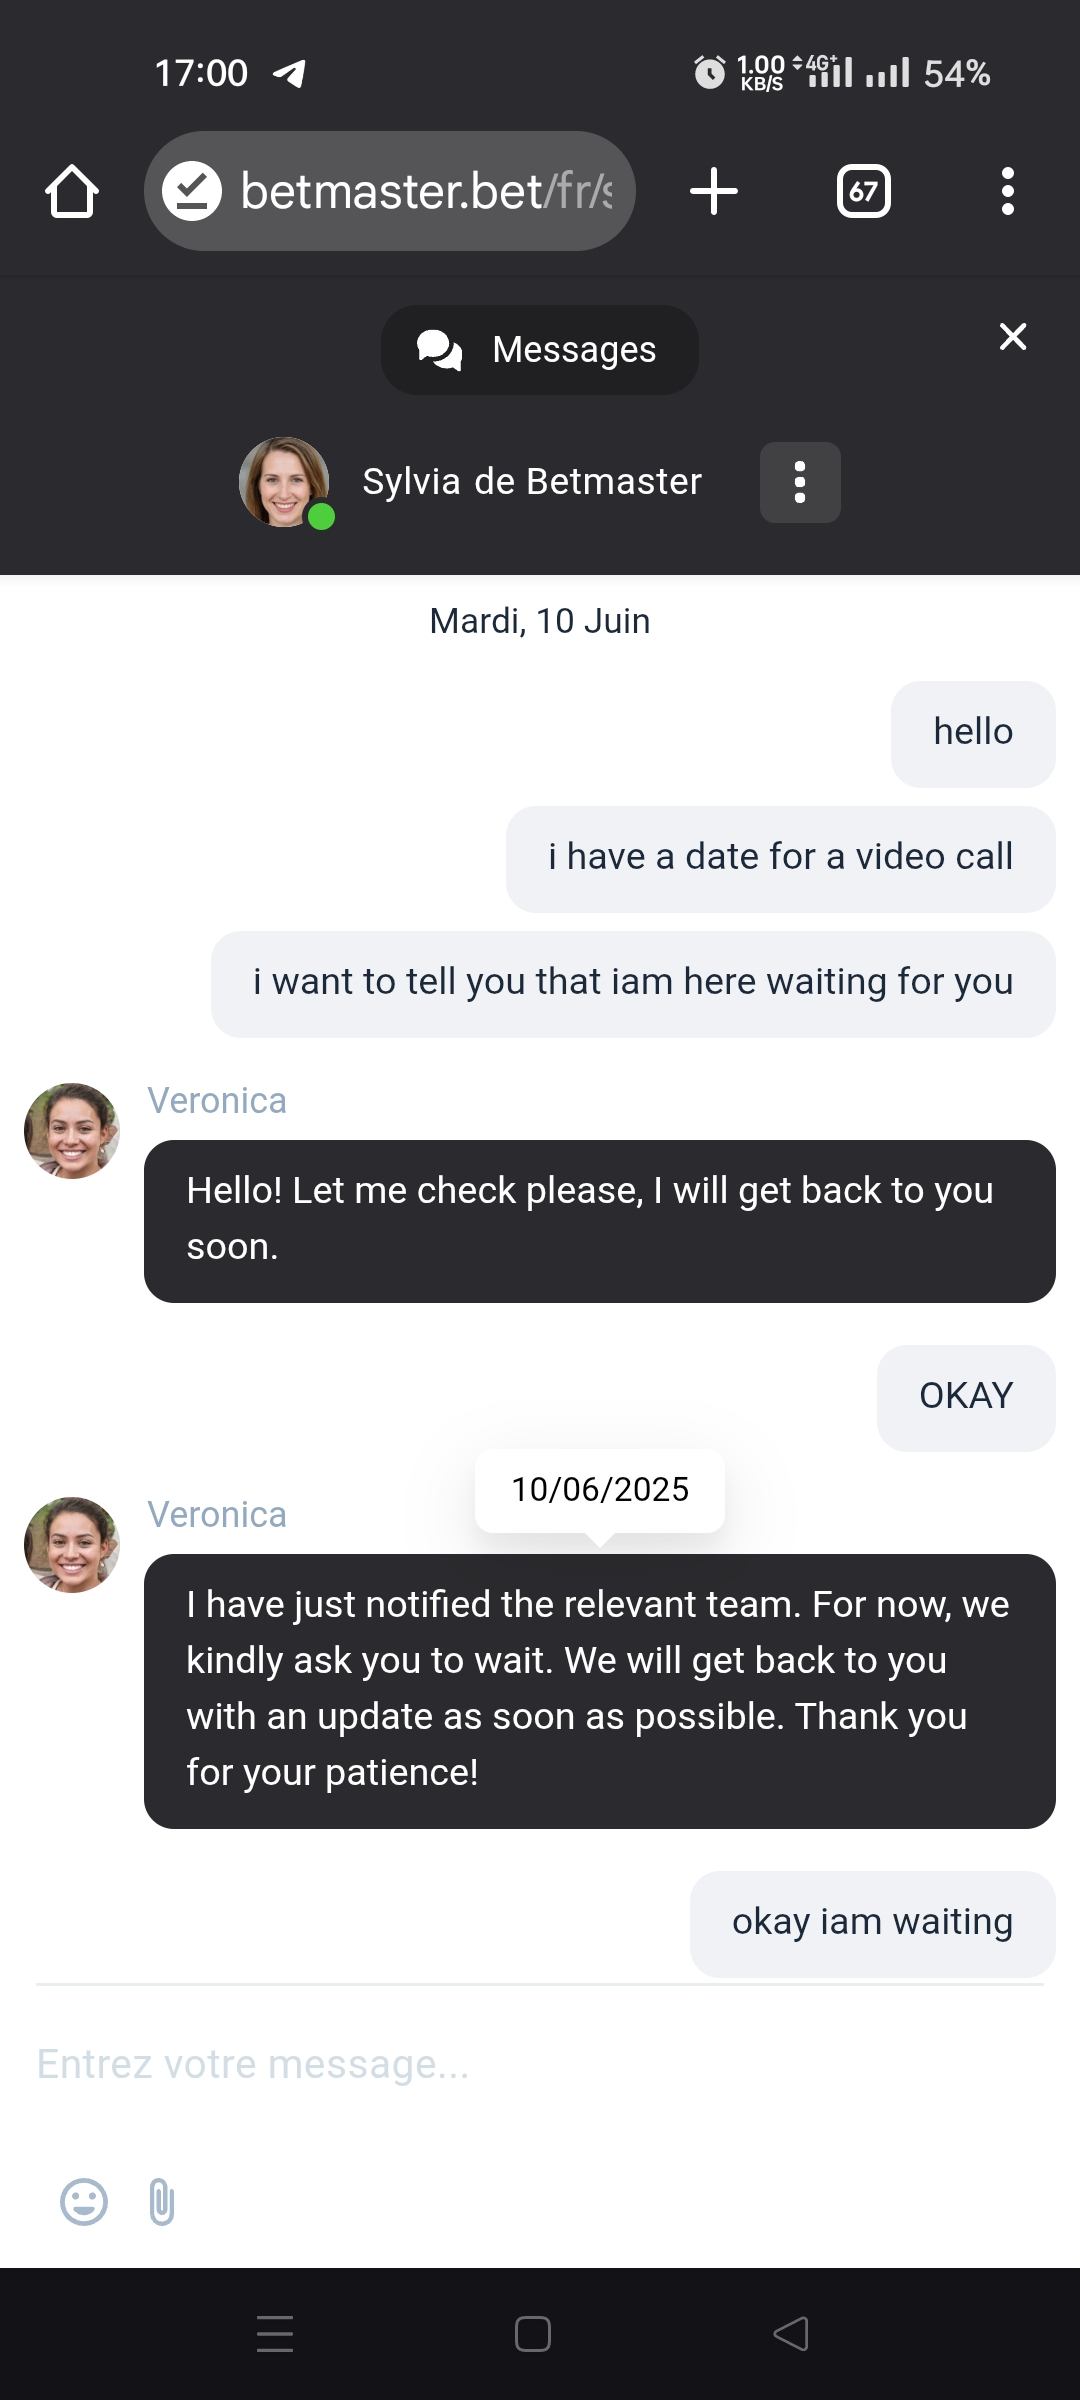Tap the "okay iam waiting" message bubble

tap(872, 1923)
